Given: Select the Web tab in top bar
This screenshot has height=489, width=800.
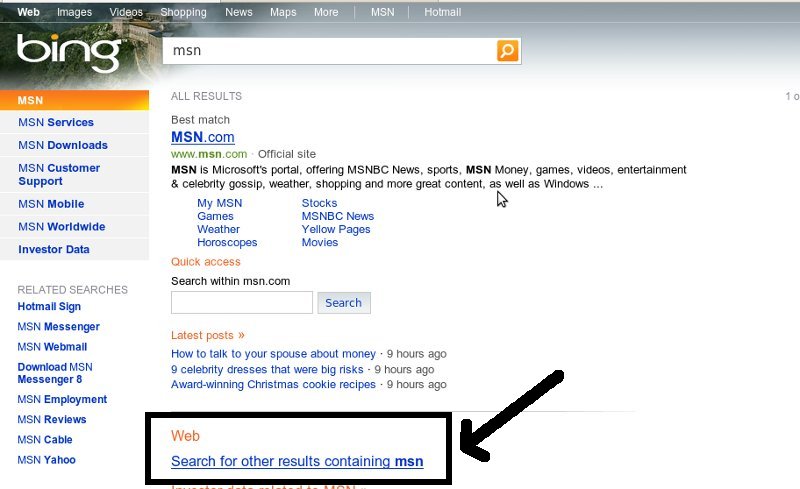Looking at the screenshot, I should (x=28, y=12).
